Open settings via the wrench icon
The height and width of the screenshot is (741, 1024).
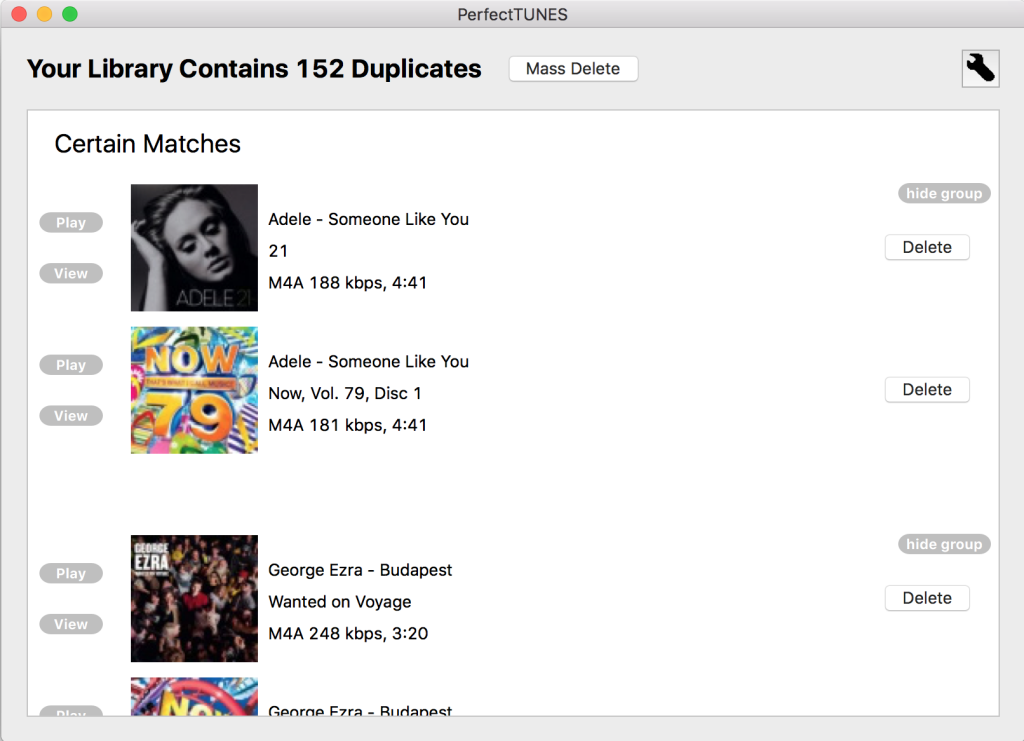pyautogui.click(x=980, y=69)
